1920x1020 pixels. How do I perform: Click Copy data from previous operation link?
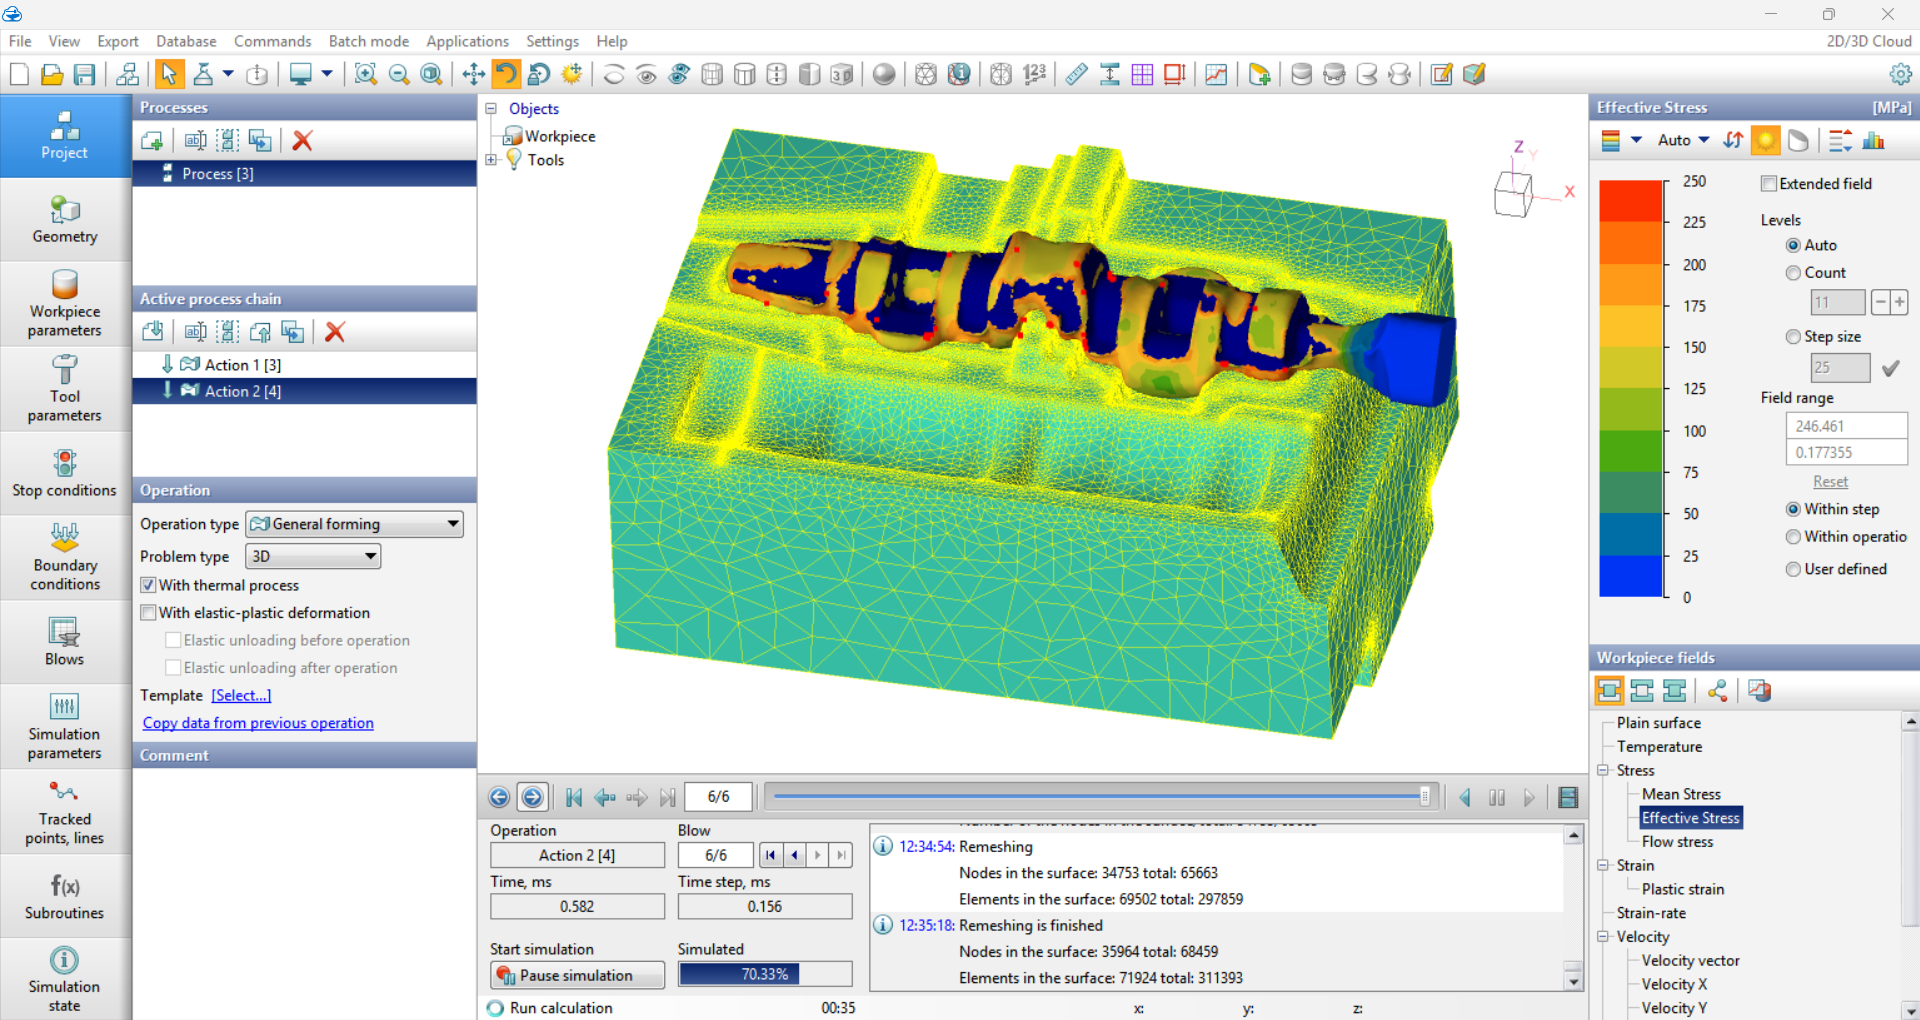(x=258, y=723)
